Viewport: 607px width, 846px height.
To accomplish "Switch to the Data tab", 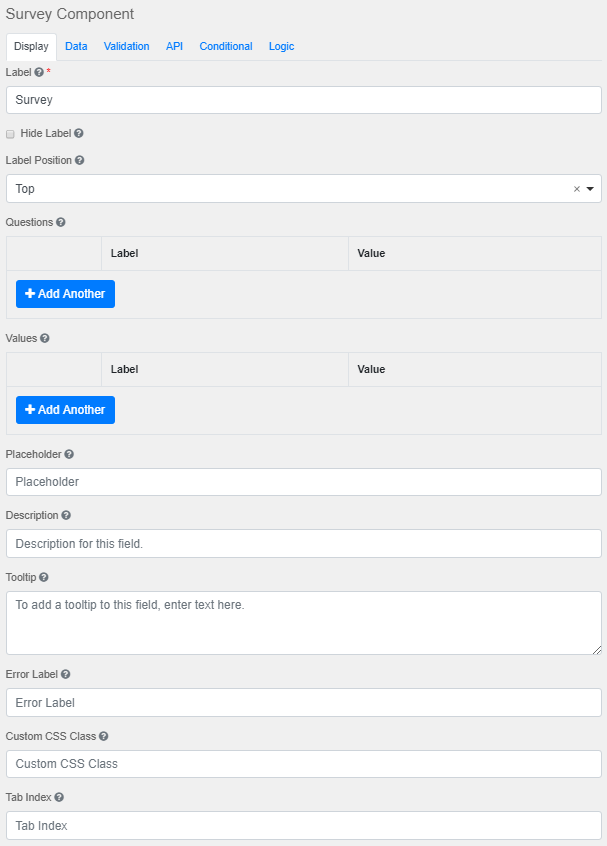I will (x=76, y=46).
